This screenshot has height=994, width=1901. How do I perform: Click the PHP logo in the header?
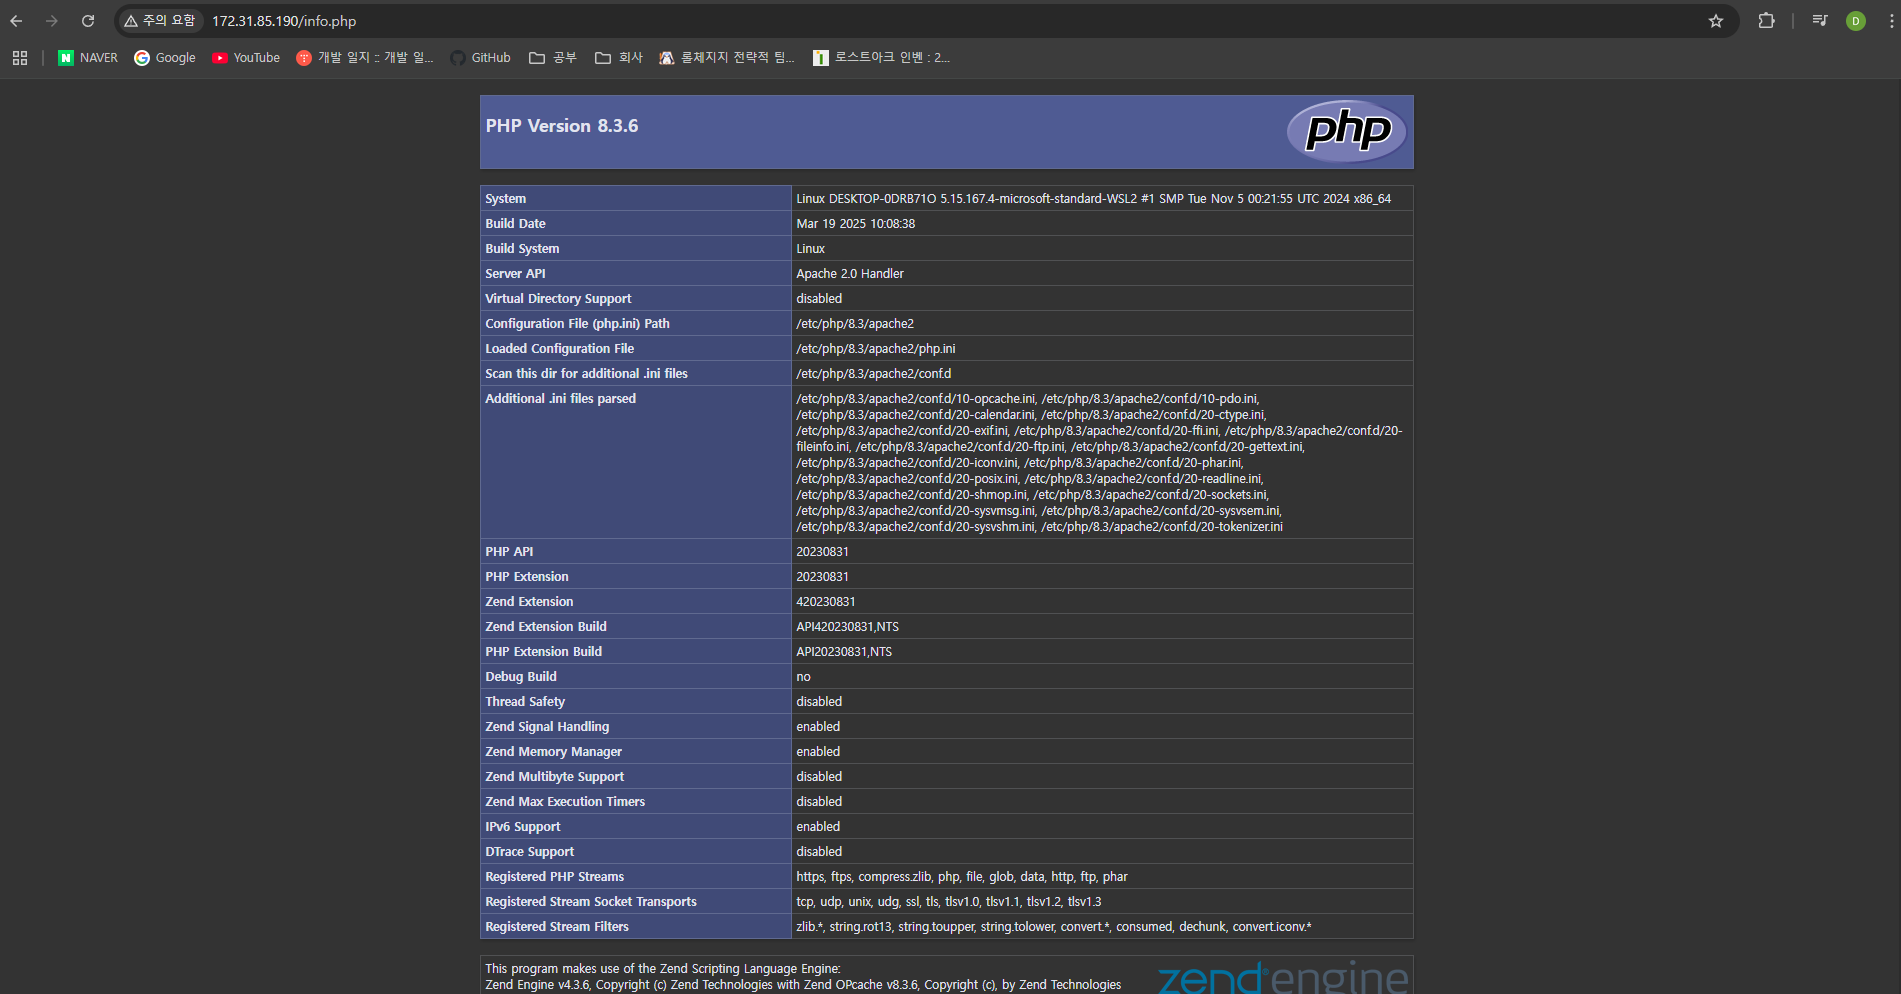(1347, 131)
